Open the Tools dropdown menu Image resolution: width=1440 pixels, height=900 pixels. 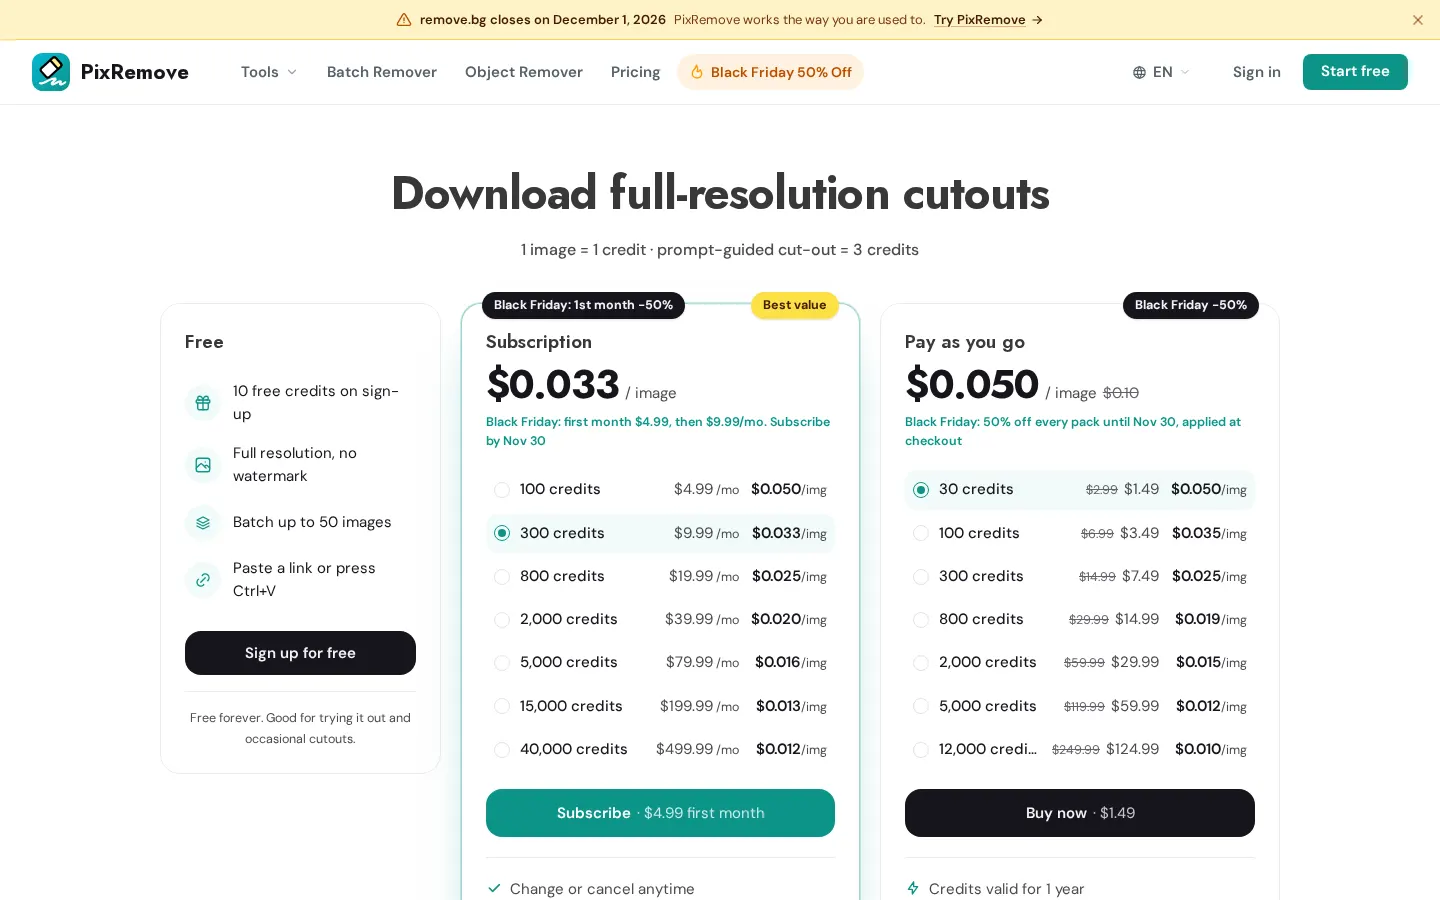(269, 72)
